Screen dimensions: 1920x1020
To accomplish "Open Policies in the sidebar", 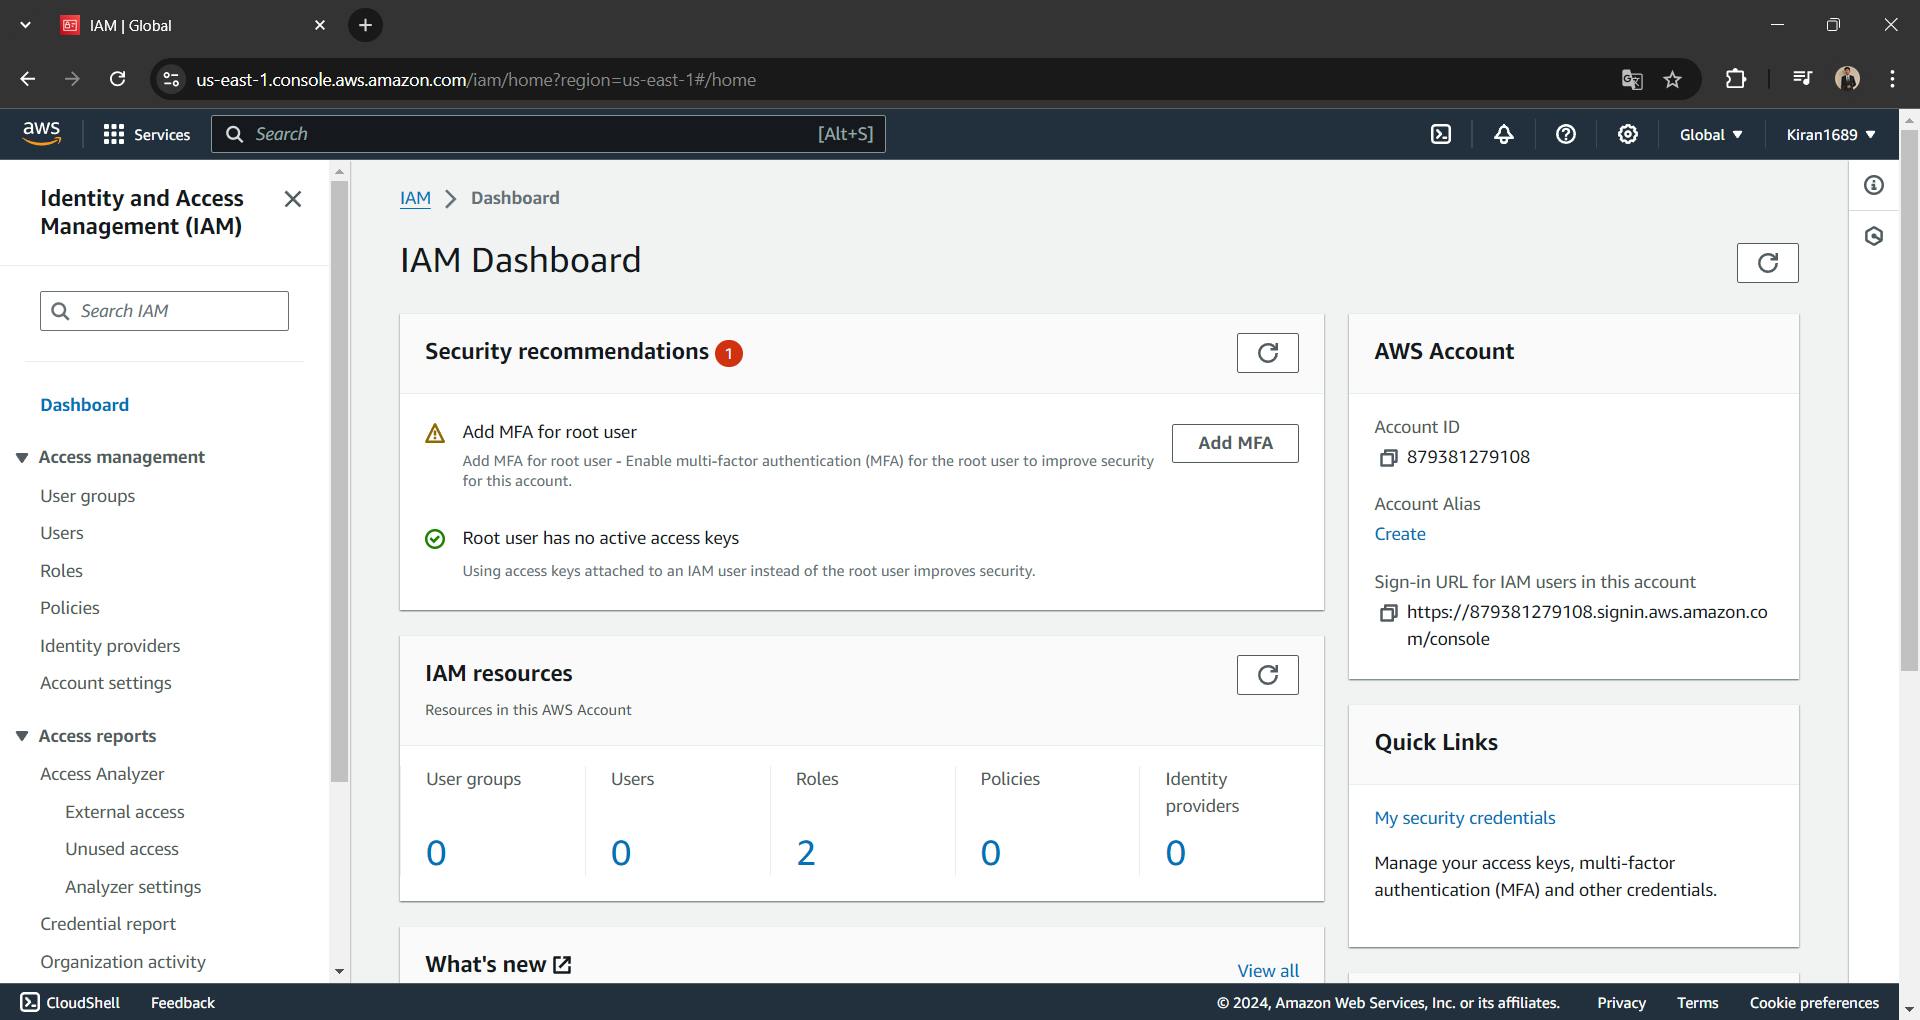I will [x=70, y=608].
